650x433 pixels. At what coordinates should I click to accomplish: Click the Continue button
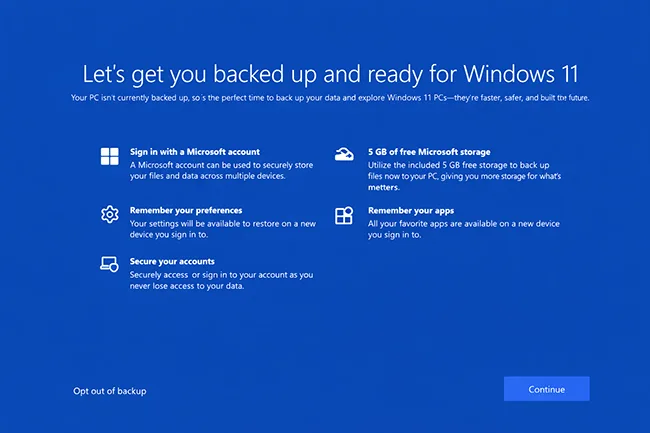coord(546,389)
